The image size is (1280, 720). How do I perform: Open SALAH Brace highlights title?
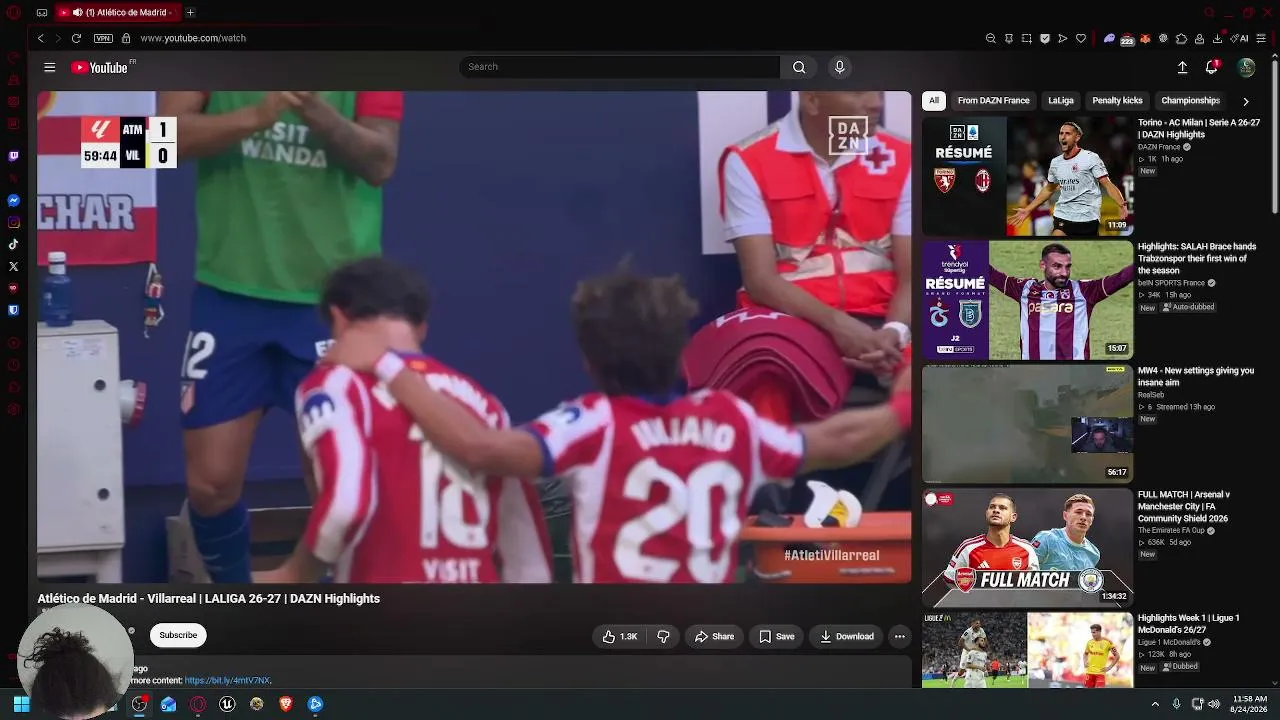click(x=1197, y=258)
